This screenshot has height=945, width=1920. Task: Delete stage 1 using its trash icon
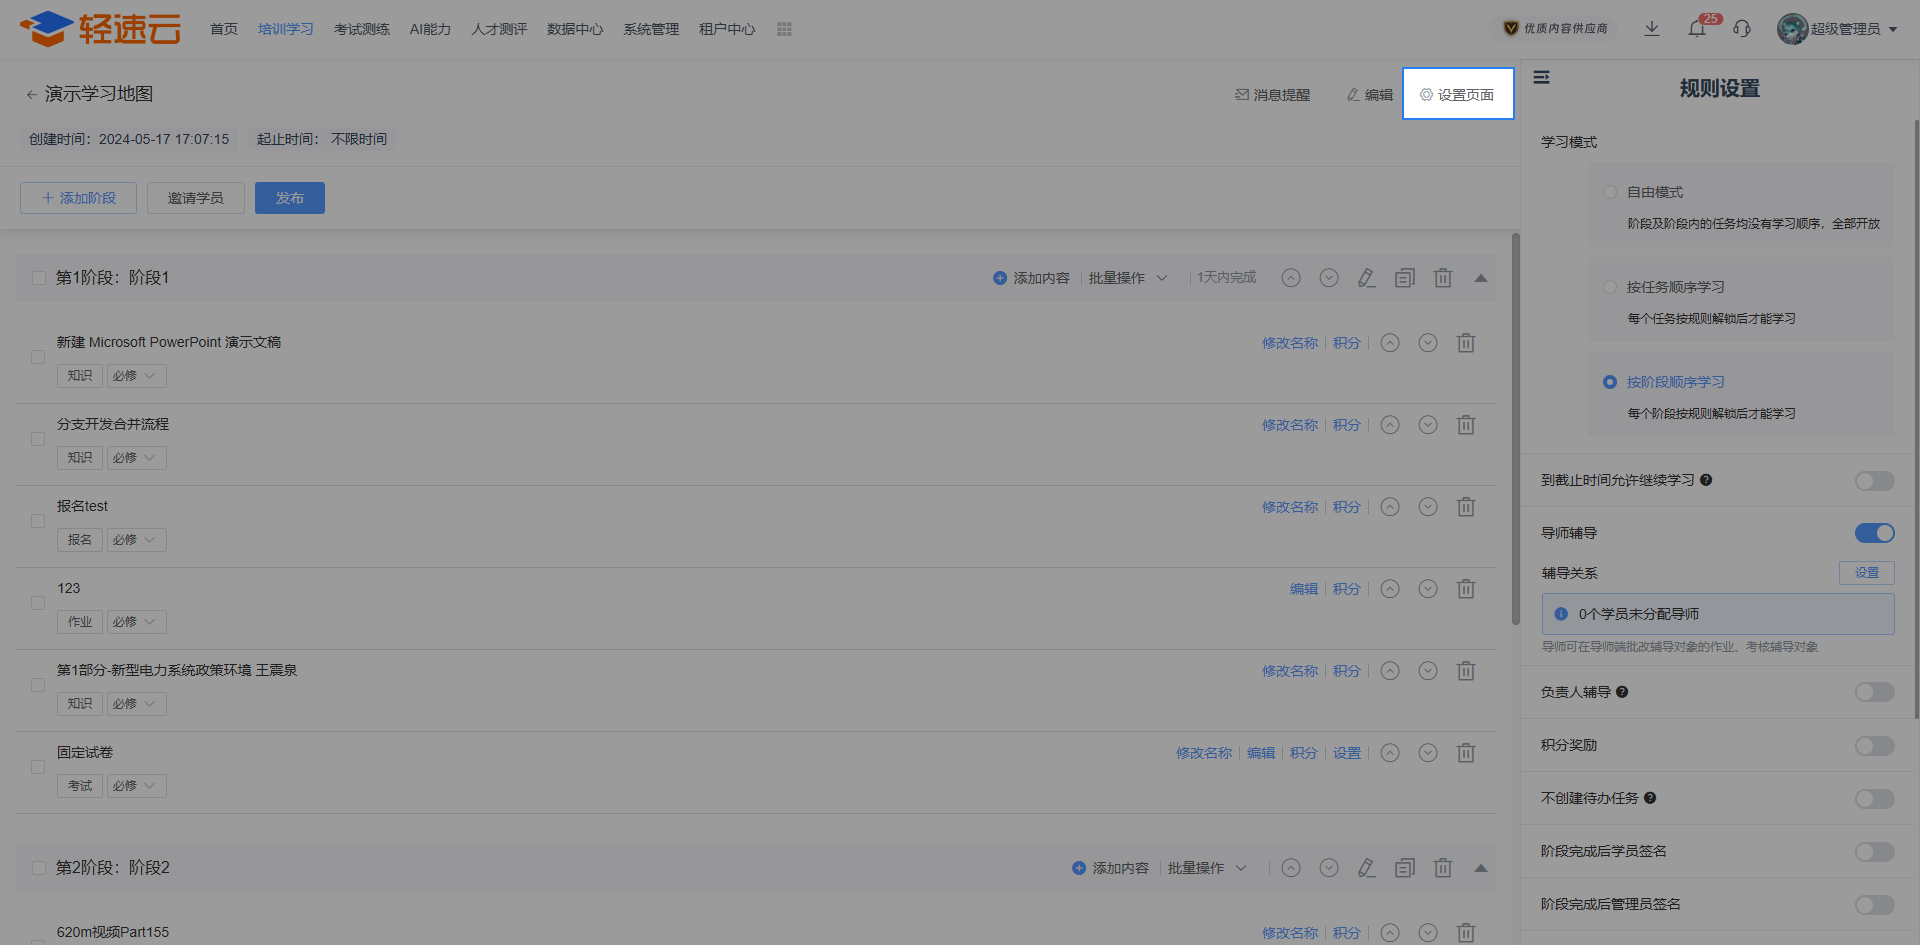pyautogui.click(x=1443, y=278)
